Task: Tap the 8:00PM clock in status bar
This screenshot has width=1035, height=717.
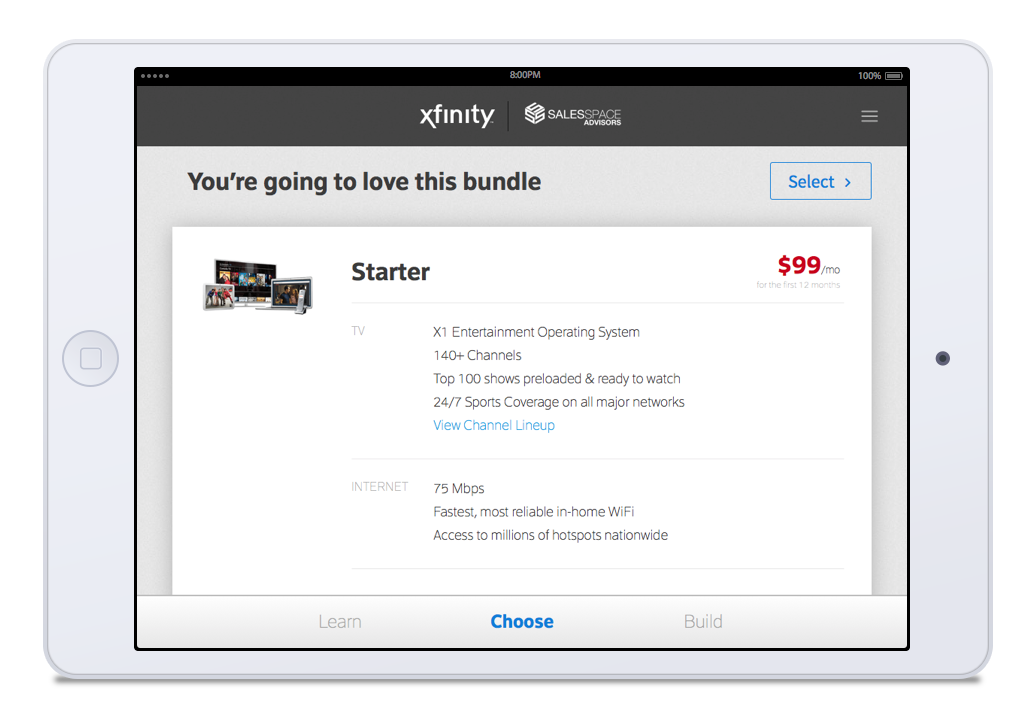Action: click(x=525, y=75)
